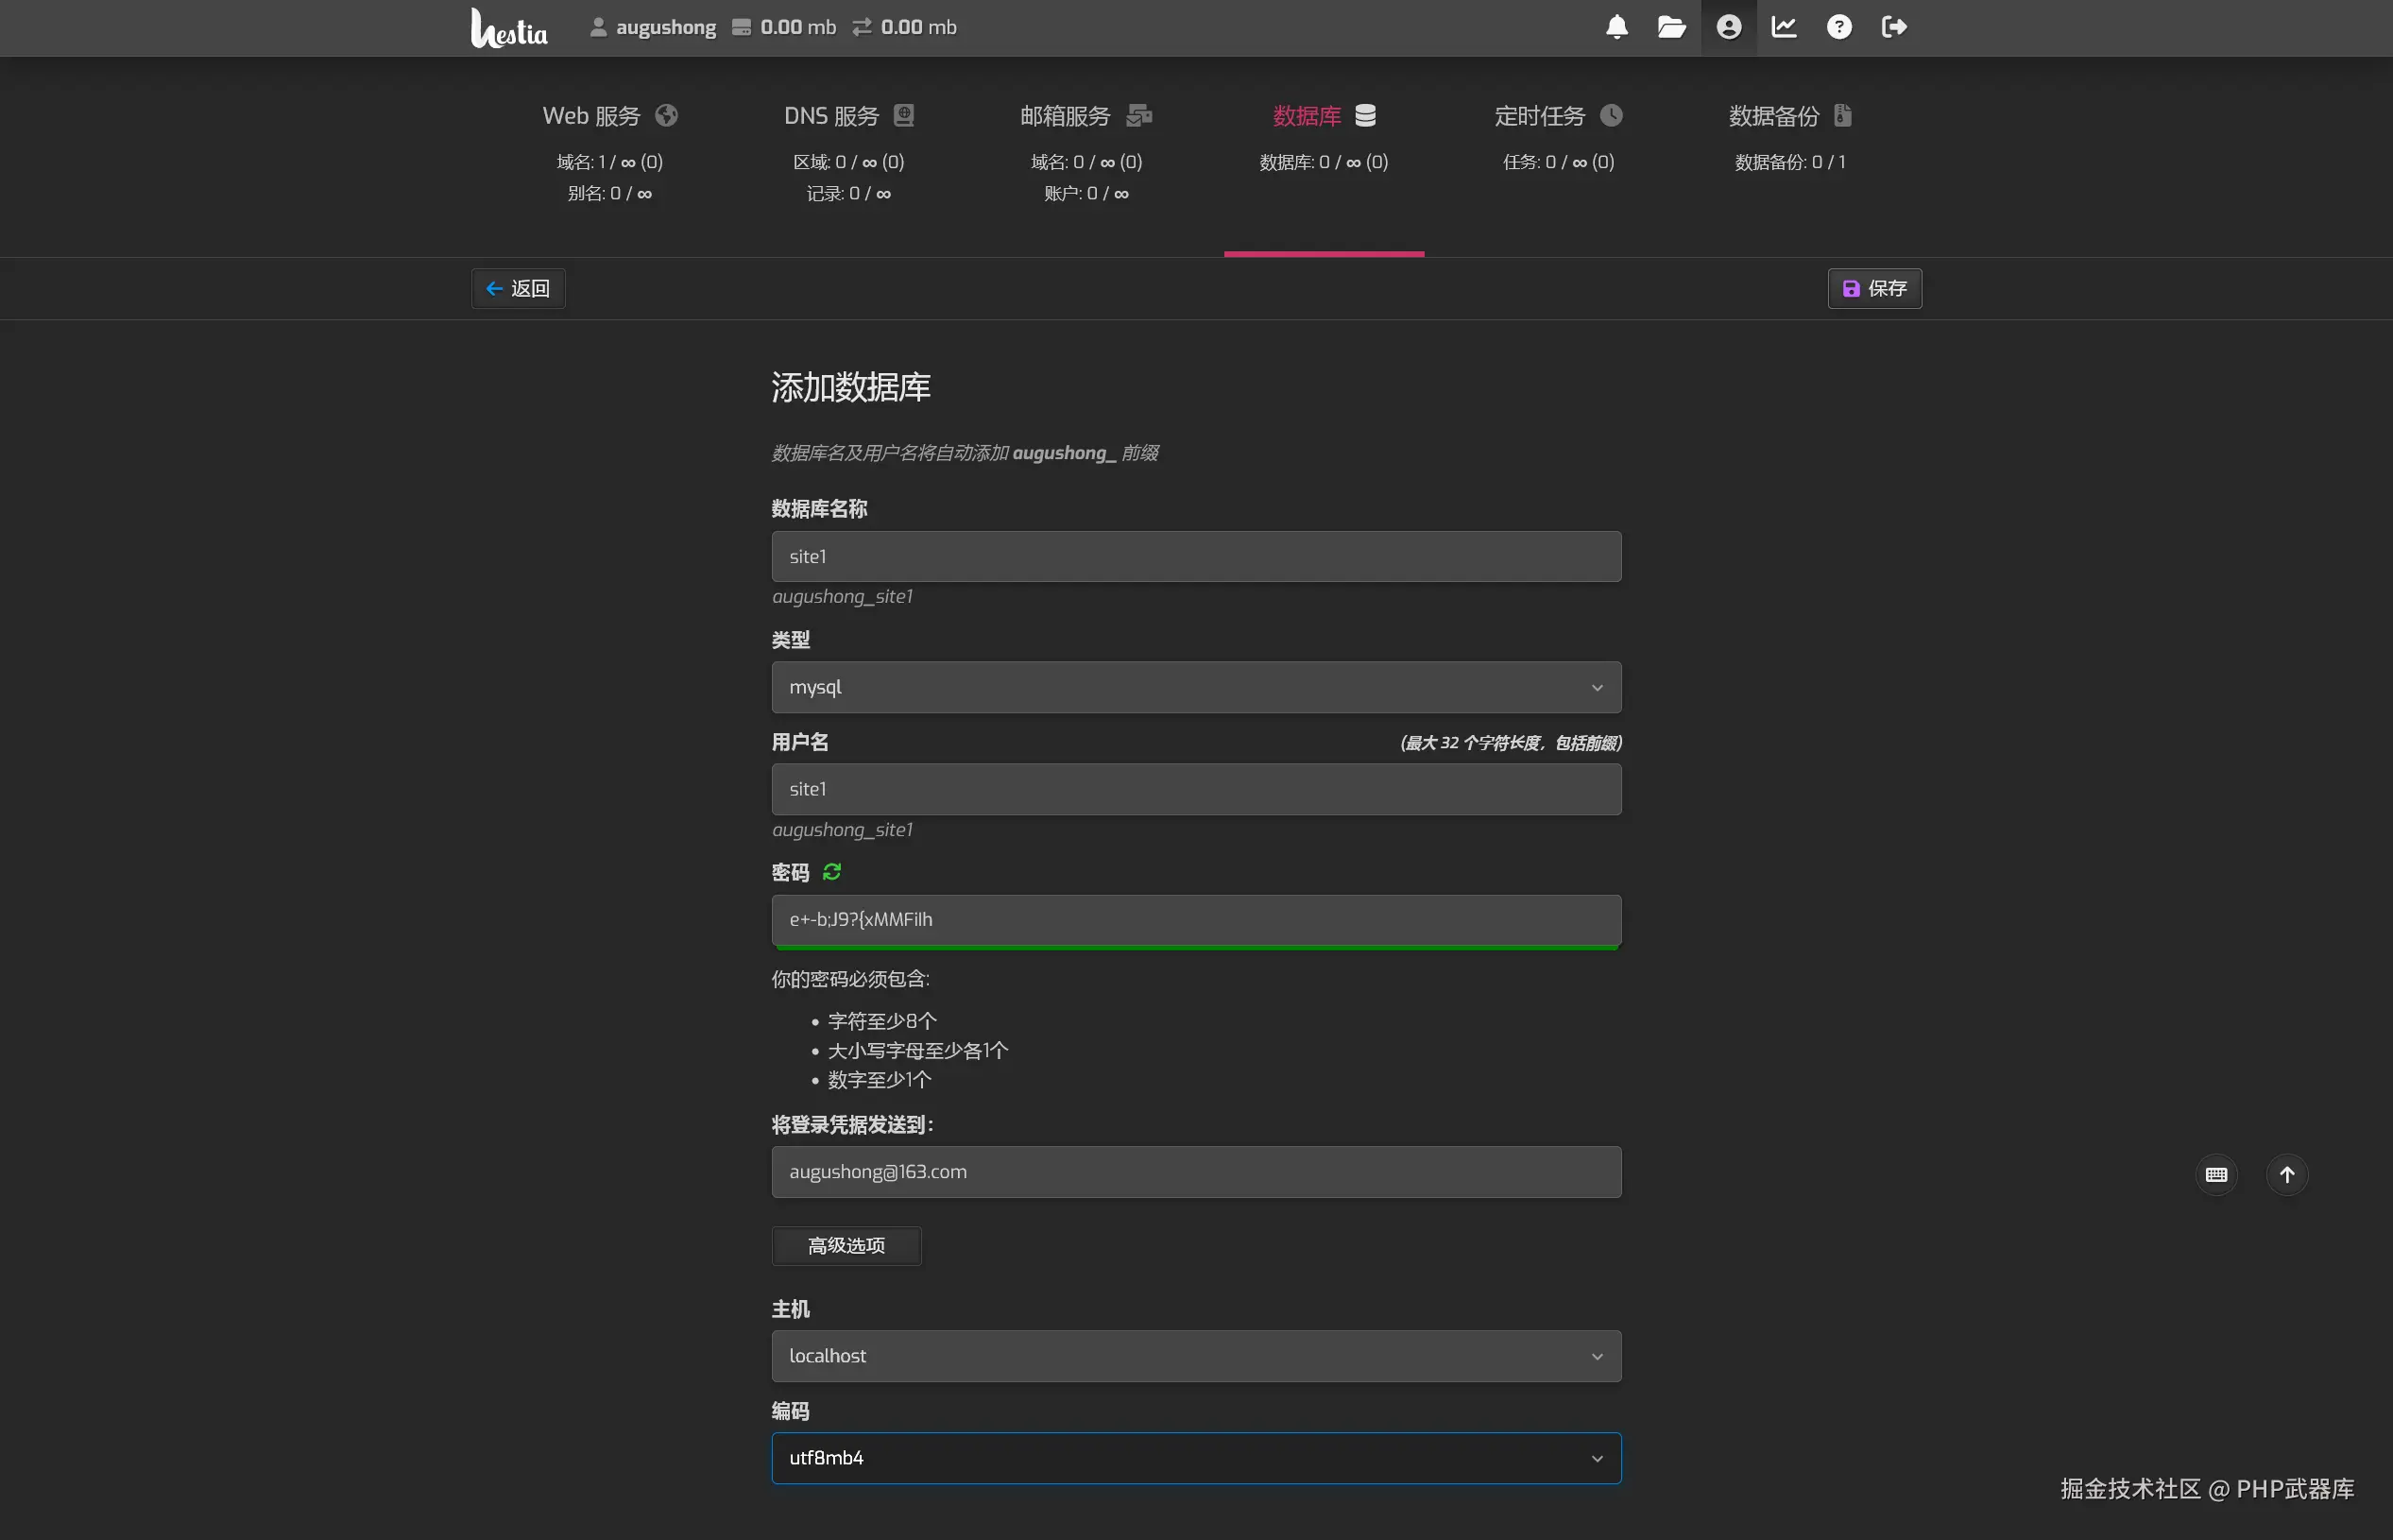Click the notifications bell icon

(x=1616, y=27)
